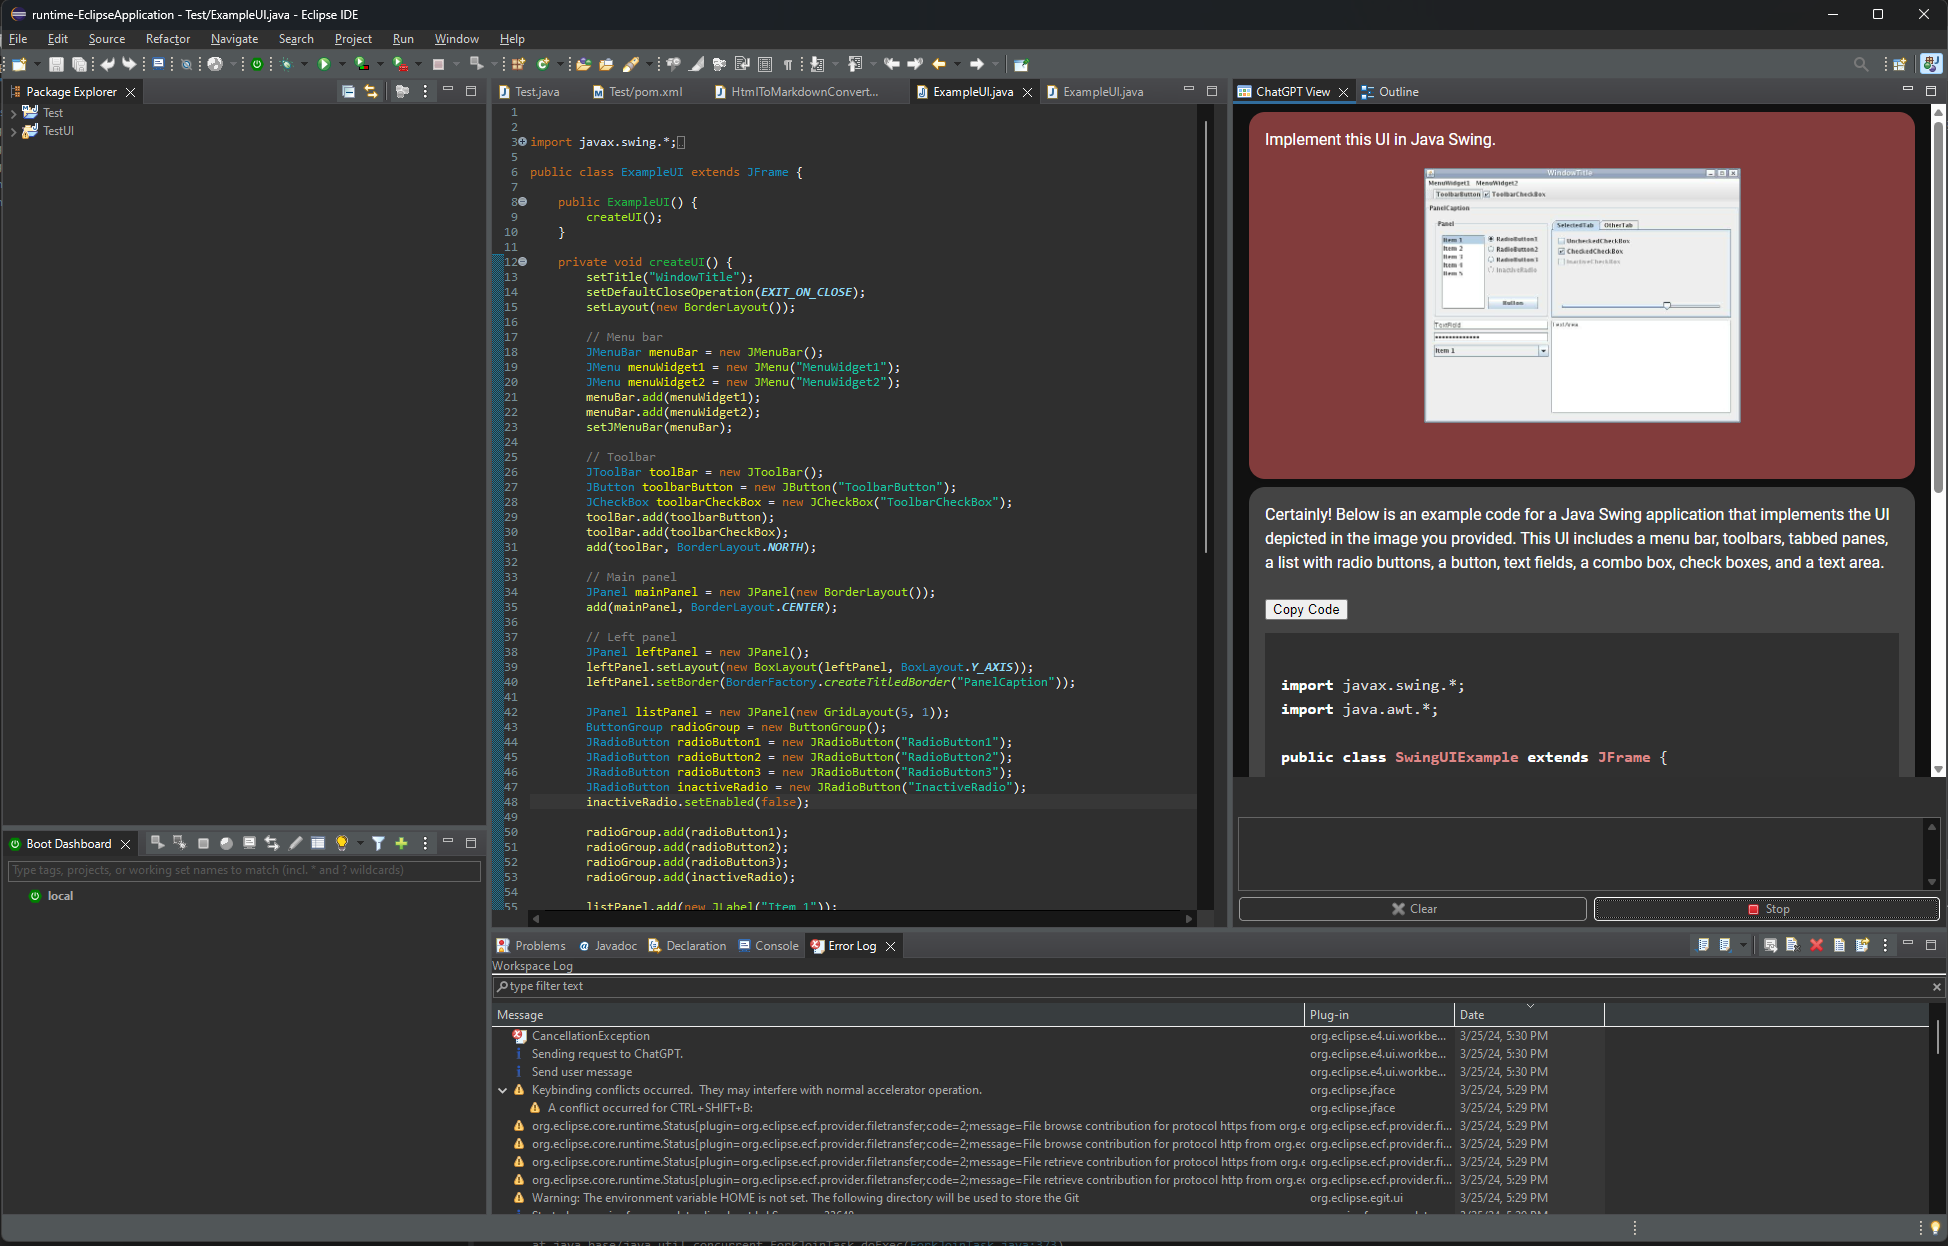1948x1246 pixels.
Task: Expand the folded import statements marker
Action: (x=522, y=142)
